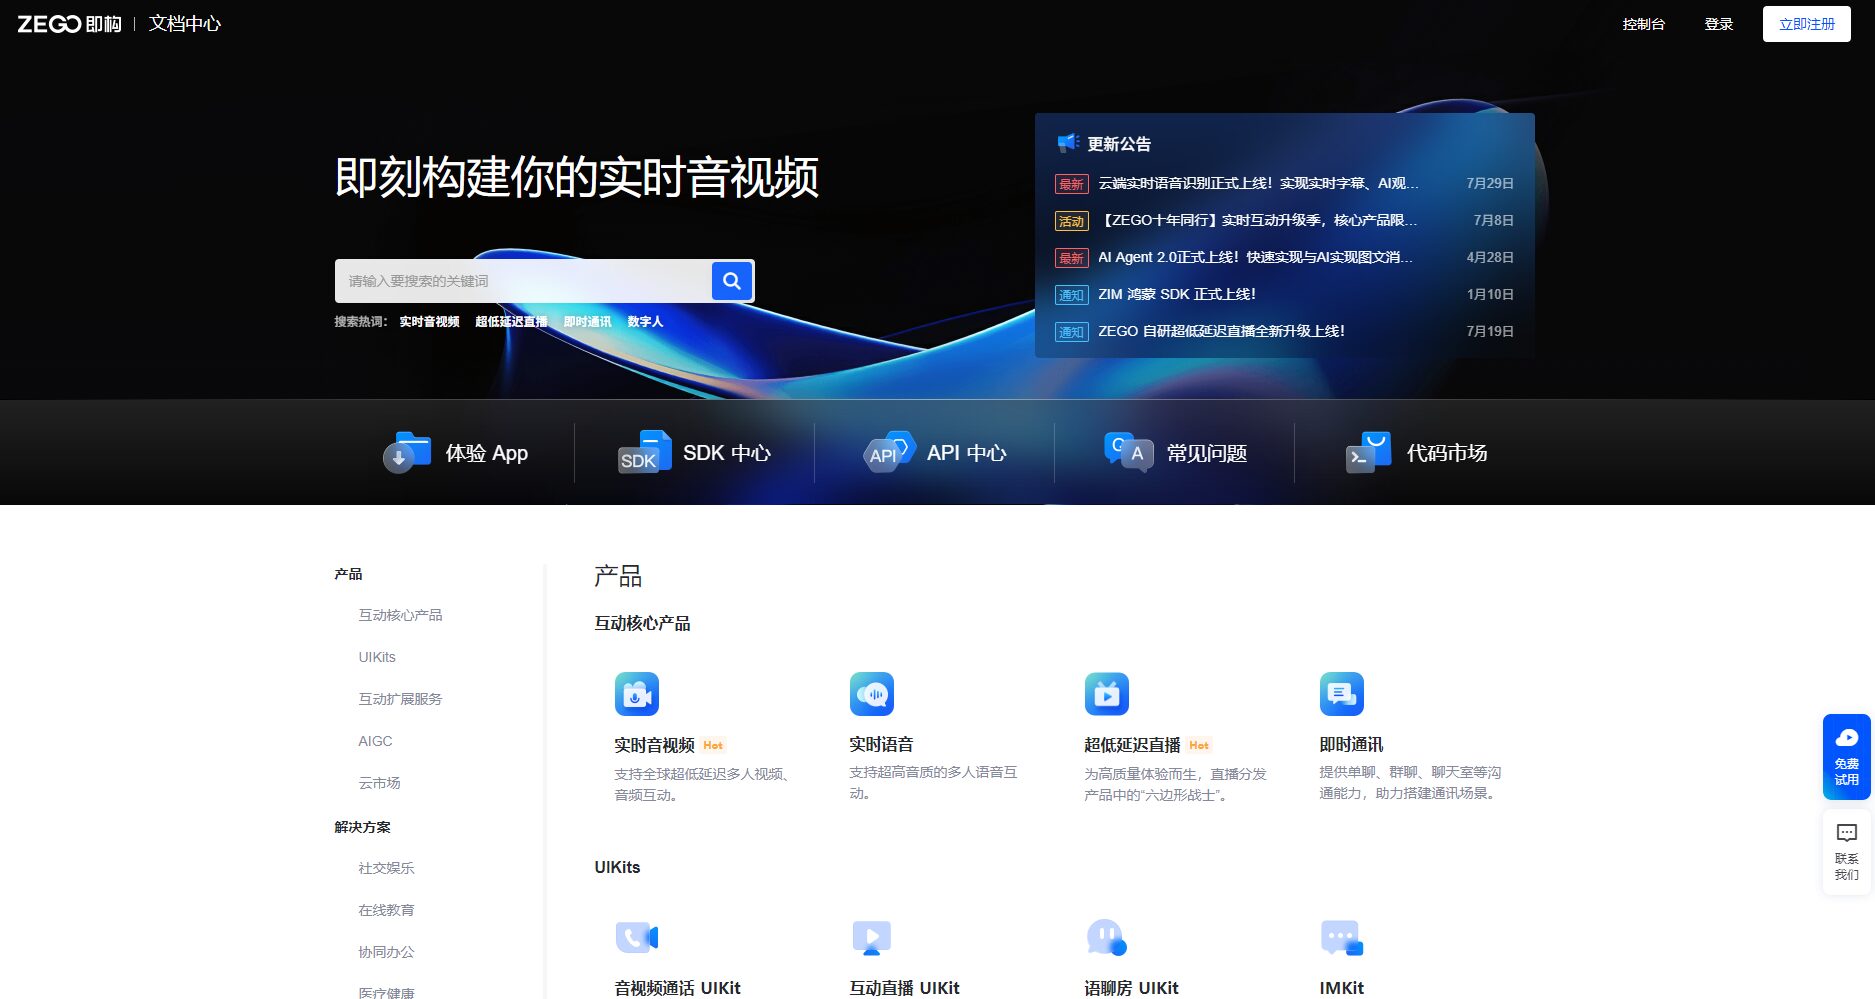Click the 体验 App label
The width and height of the screenshot is (1875, 999).
487,453
